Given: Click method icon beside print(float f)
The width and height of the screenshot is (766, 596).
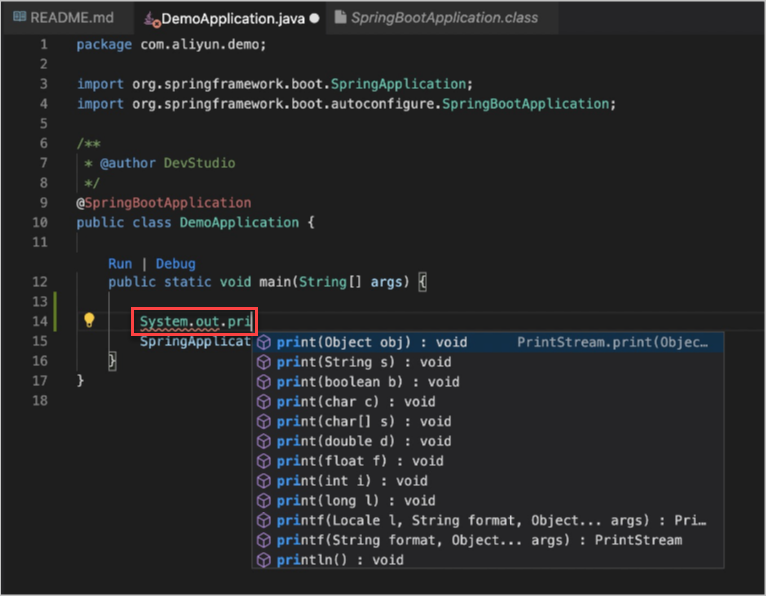Looking at the screenshot, I should (264, 461).
